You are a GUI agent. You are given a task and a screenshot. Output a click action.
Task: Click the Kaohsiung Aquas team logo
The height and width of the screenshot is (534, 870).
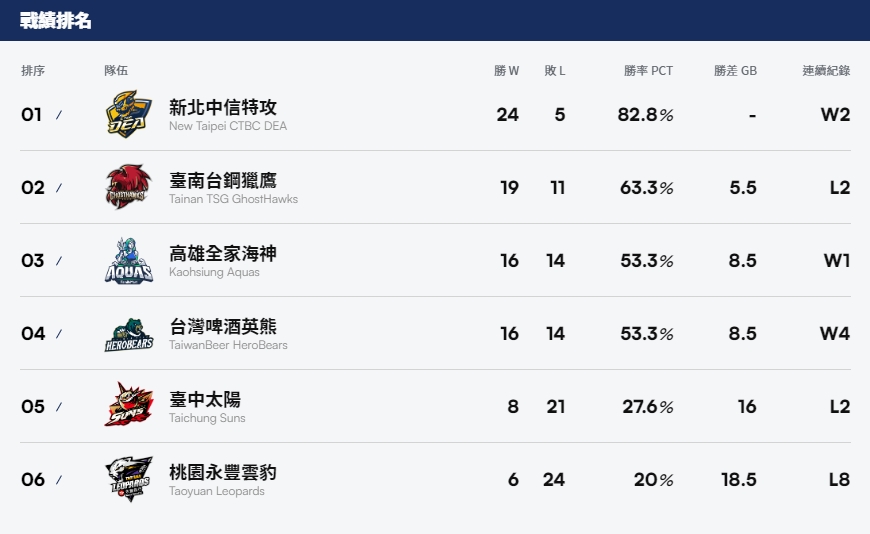click(x=128, y=260)
